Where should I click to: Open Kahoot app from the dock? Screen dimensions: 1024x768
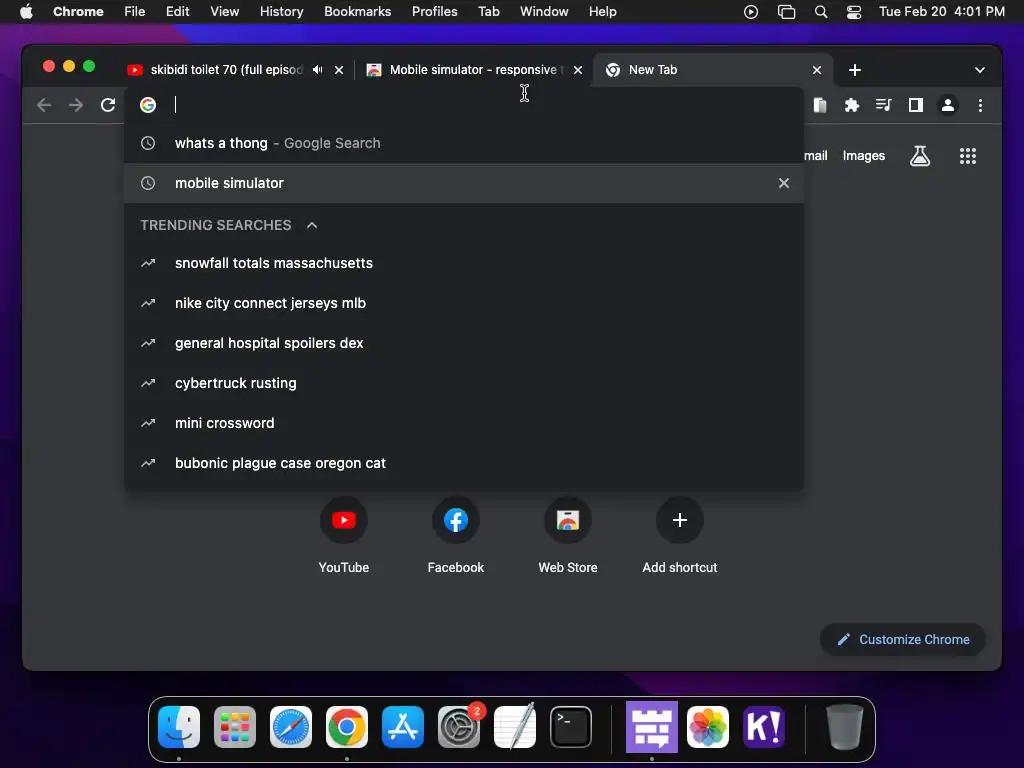764,727
